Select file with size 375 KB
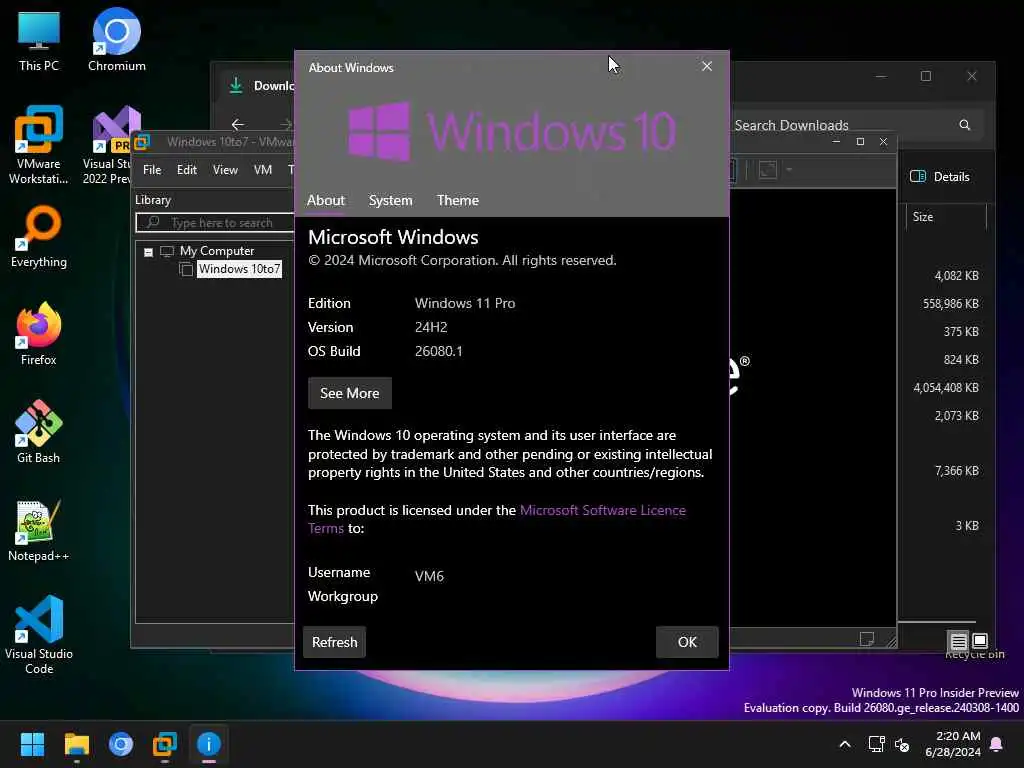 [961, 332]
